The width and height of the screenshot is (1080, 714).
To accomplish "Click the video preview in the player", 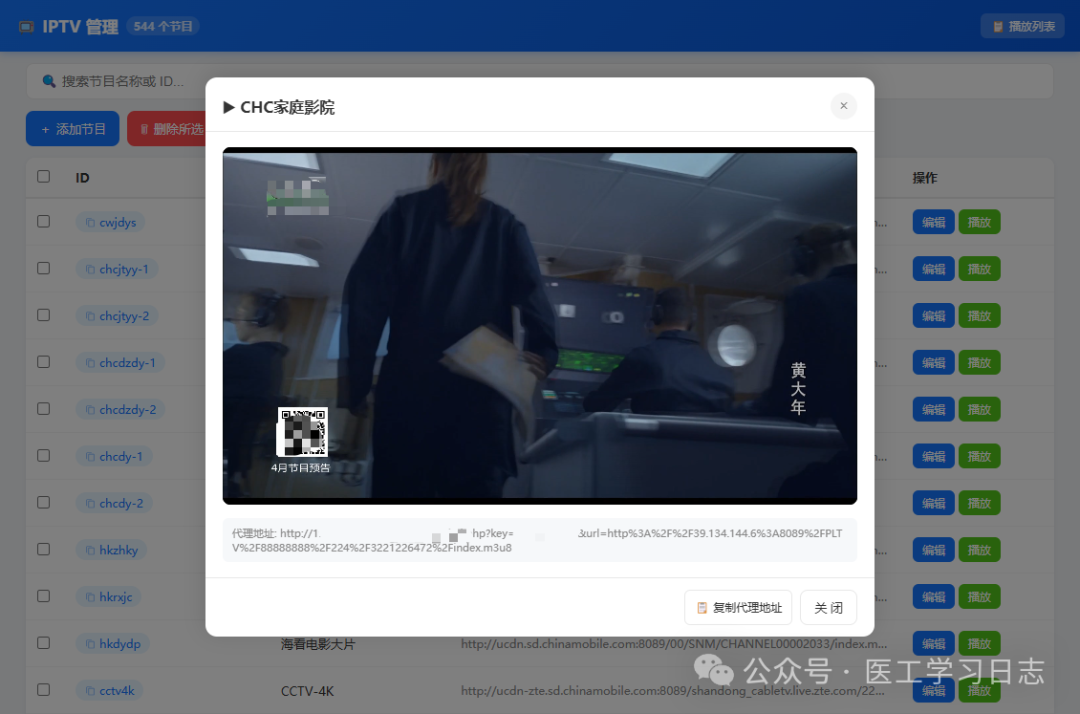I will pyautogui.click(x=539, y=325).
